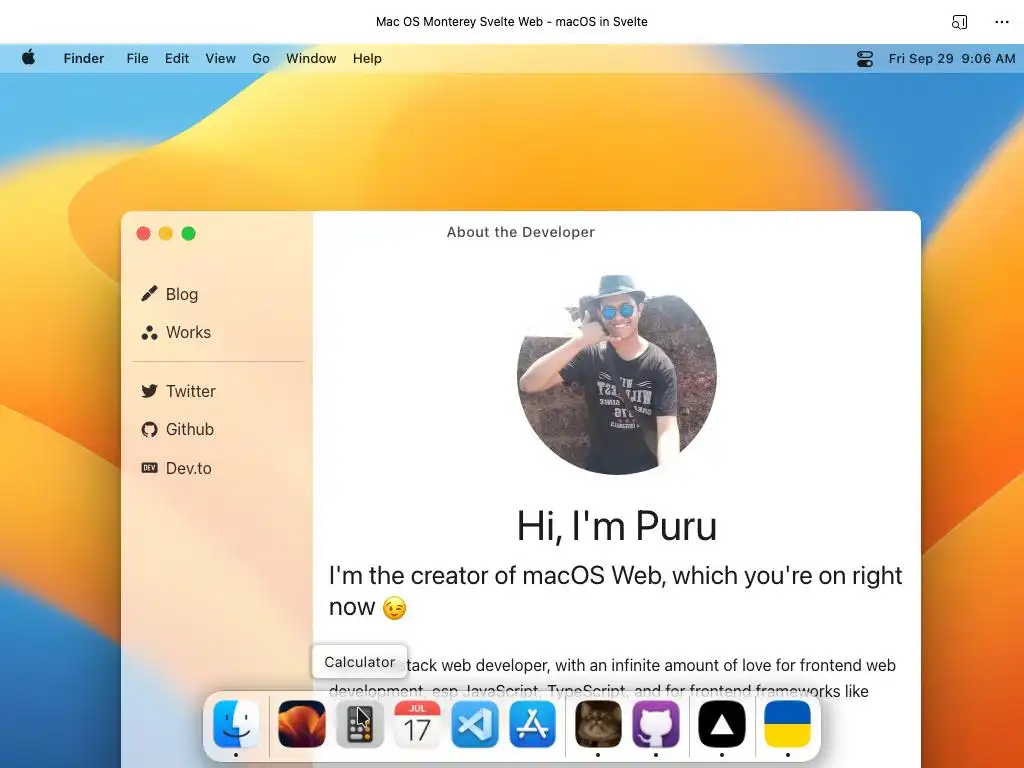Open the Finder menu
This screenshot has width=1024, height=768.
[84, 58]
